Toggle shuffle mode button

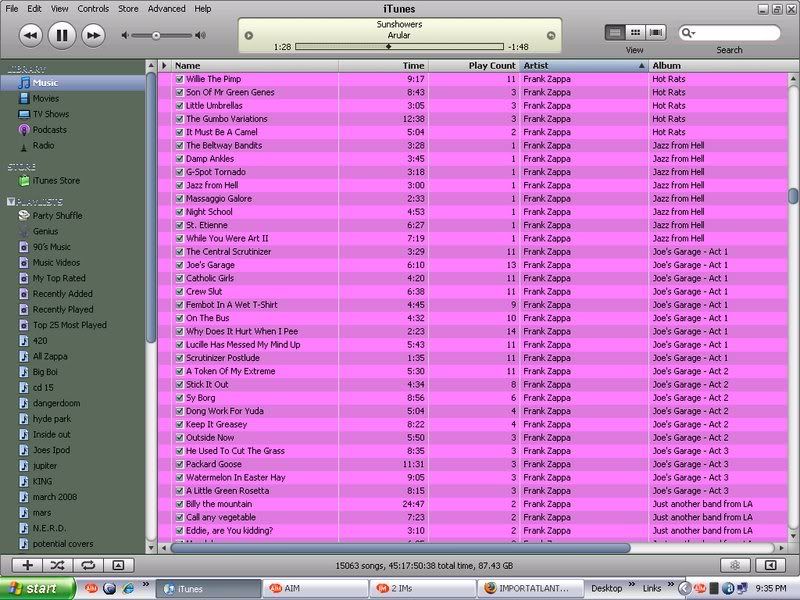(x=58, y=565)
